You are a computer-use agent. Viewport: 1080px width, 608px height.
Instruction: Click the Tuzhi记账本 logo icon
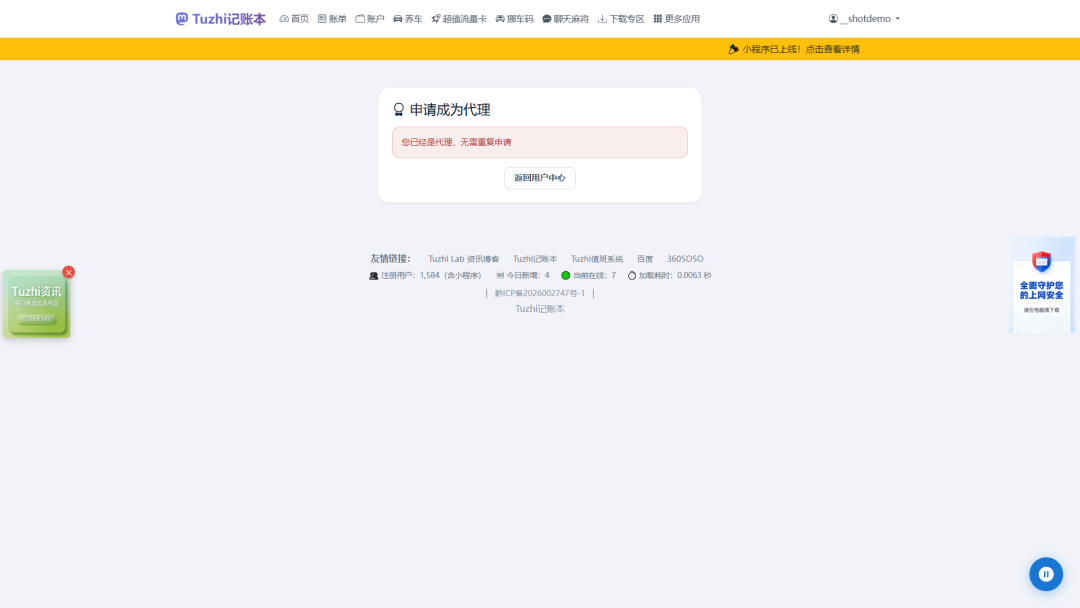click(x=182, y=19)
